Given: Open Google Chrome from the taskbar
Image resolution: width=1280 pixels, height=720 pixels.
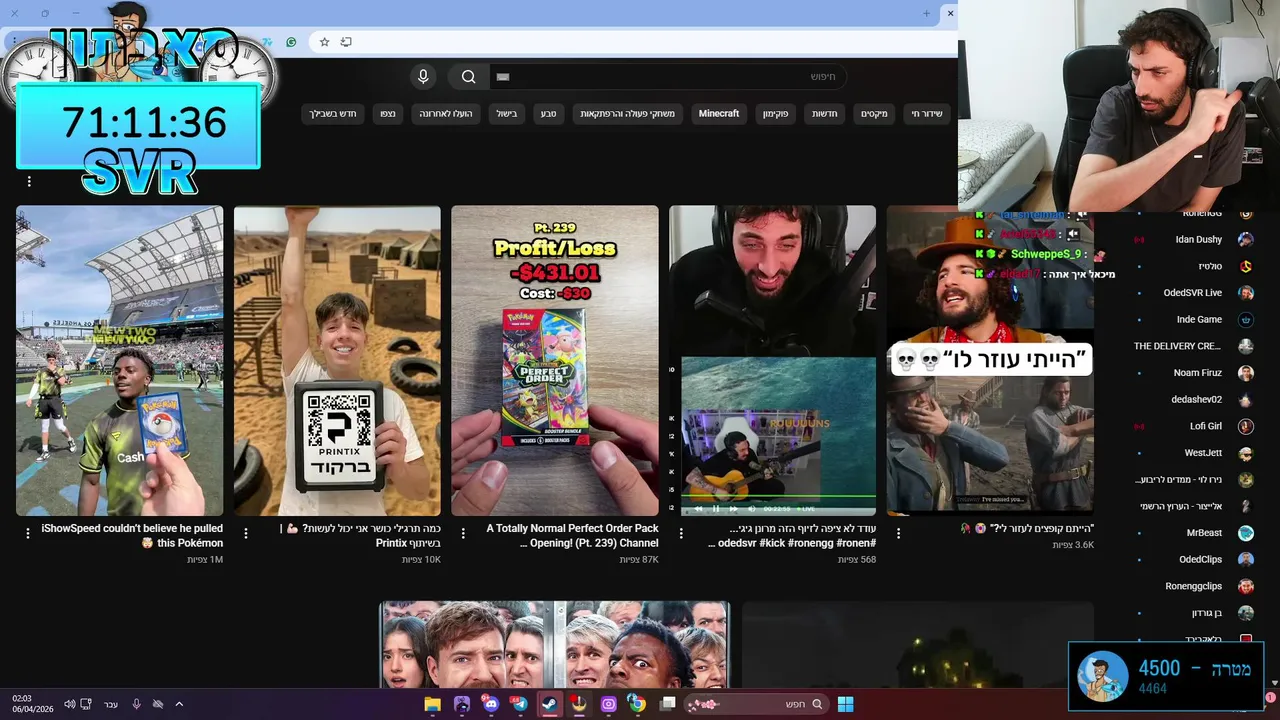Looking at the screenshot, I should tap(637, 704).
